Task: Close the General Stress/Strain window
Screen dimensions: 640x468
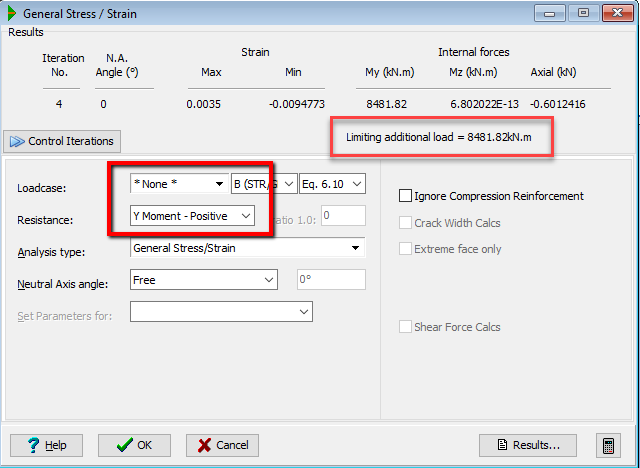Action: pos(618,13)
